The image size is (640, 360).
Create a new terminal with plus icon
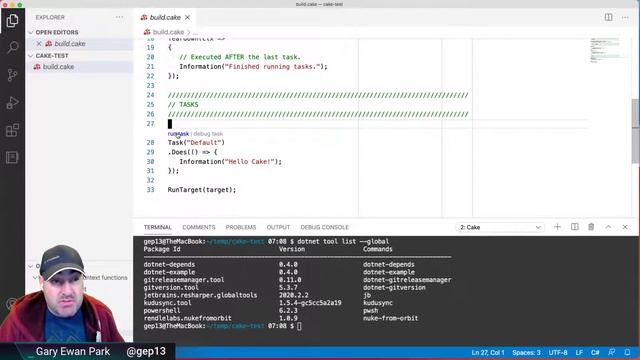click(557, 227)
